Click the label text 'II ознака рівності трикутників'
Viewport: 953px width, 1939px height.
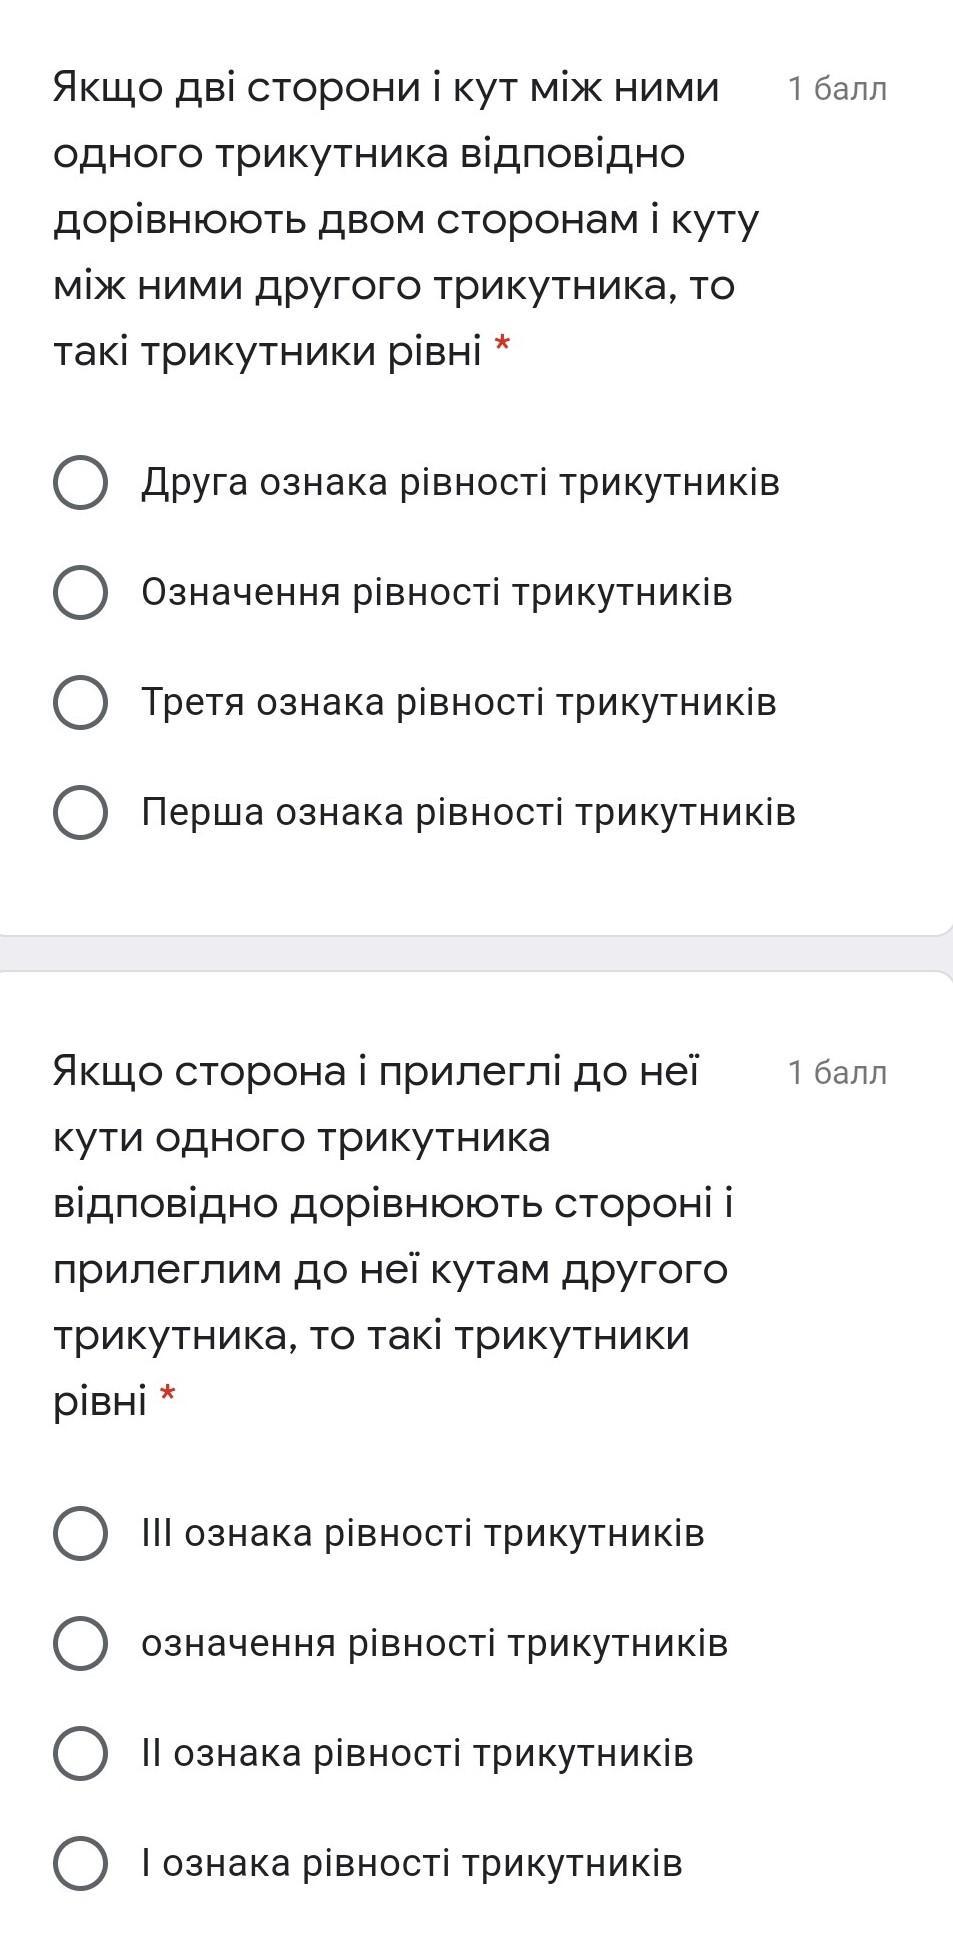(417, 1753)
